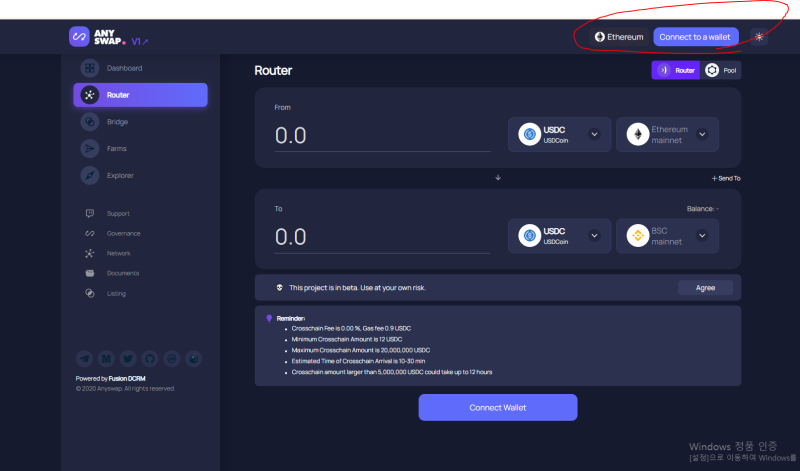Select the Ethereum network button in header
This screenshot has width=800, height=471.
click(x=619, y=37)
